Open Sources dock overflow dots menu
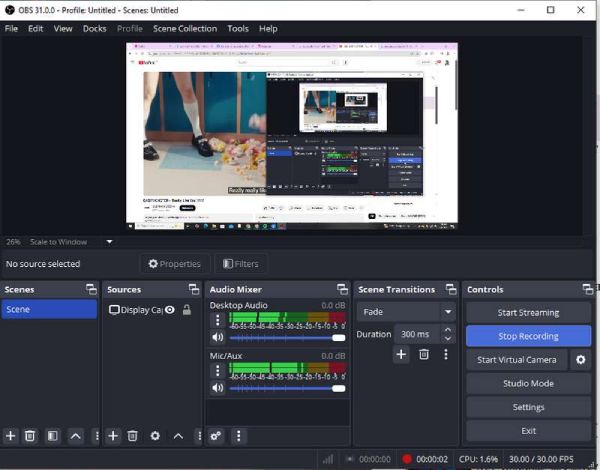 coord(199,436)
